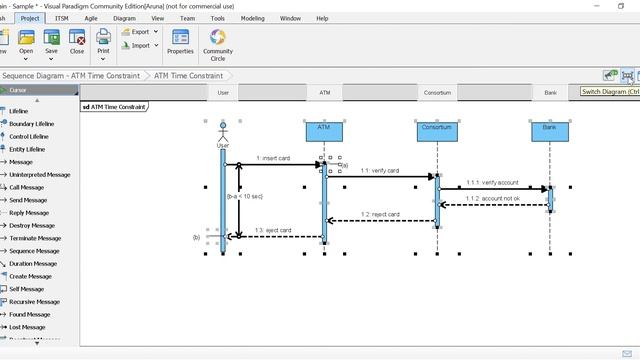Image resolution: width=640 pixels, height=360 pixels.
Task: Open the Modeling ribbon tab
Action: pyautogui.click(x=253, y=18)
